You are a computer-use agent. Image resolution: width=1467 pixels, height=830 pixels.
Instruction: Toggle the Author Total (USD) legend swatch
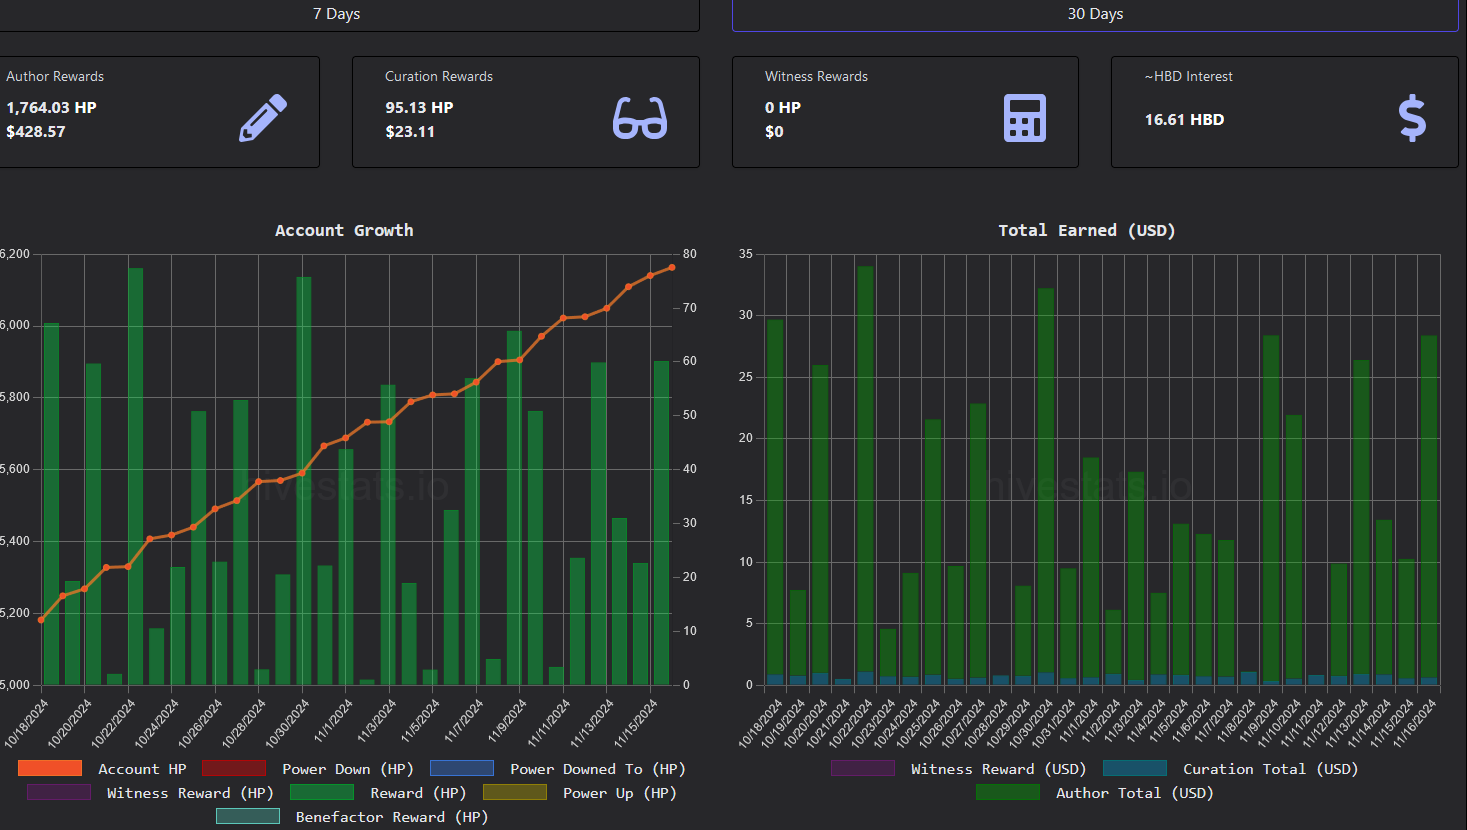click(1008, 792)
